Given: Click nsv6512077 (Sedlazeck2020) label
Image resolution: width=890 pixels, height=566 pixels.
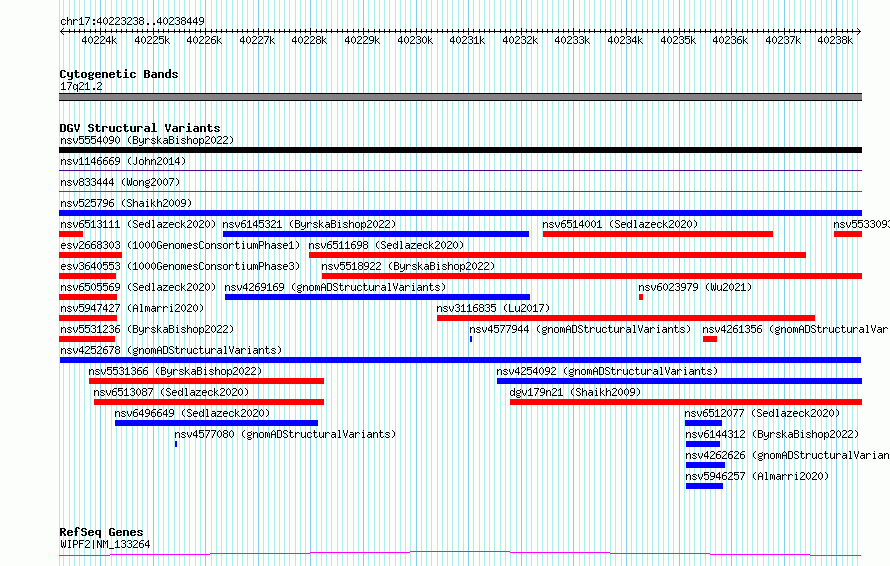Looking at the screenshot, I should (x=762, y=413).
